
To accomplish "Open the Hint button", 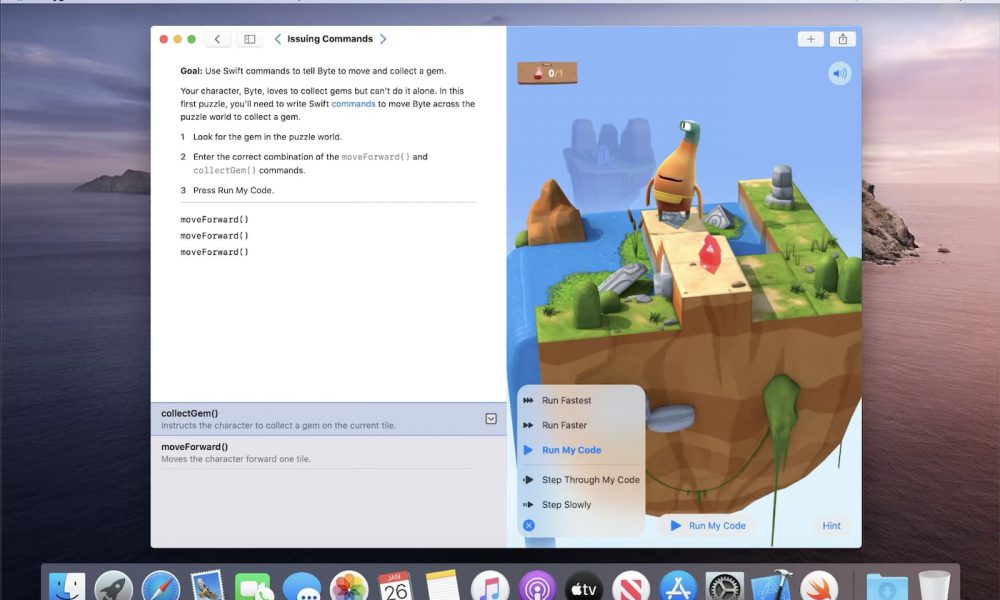I will pos(831,526).
